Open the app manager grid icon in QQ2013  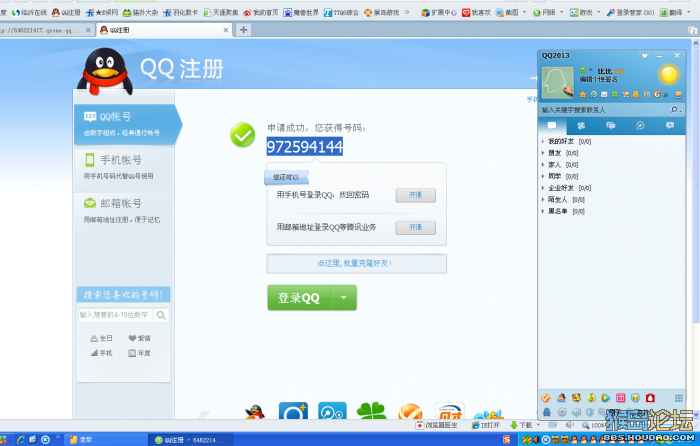click(x=679, y=398)
